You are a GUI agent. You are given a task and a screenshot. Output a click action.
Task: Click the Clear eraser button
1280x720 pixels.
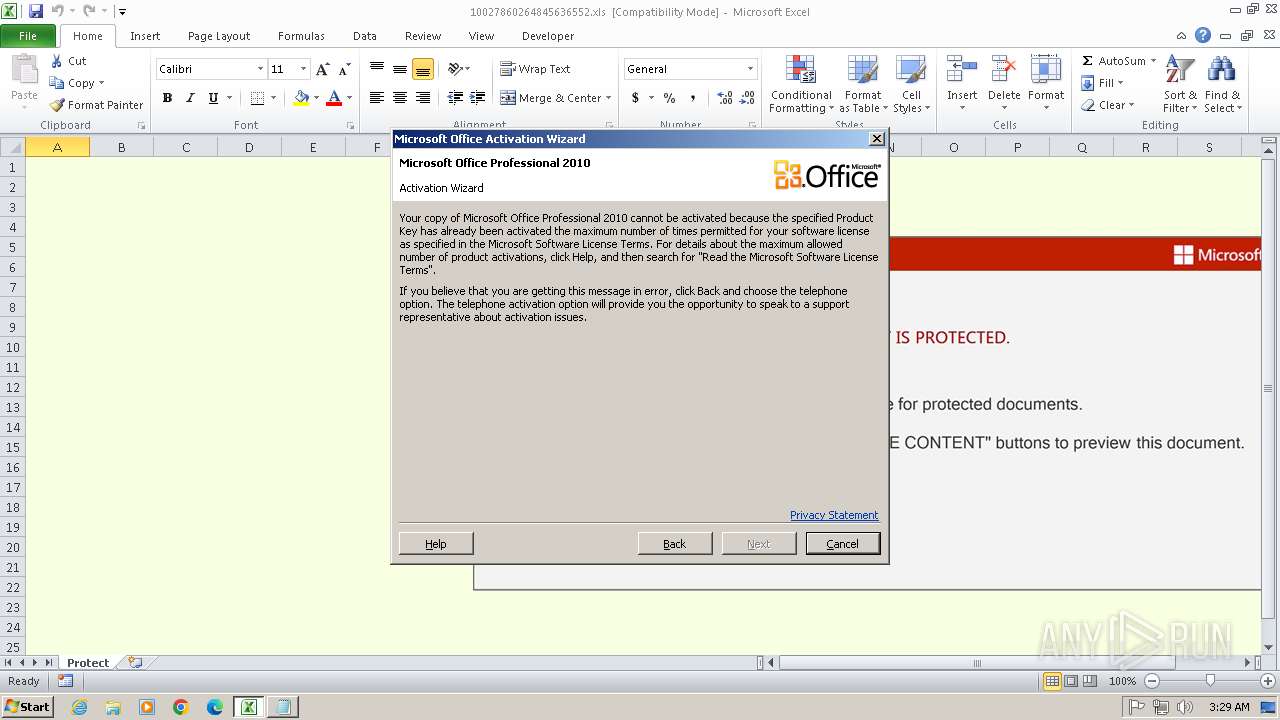[x=1107, y=105]
